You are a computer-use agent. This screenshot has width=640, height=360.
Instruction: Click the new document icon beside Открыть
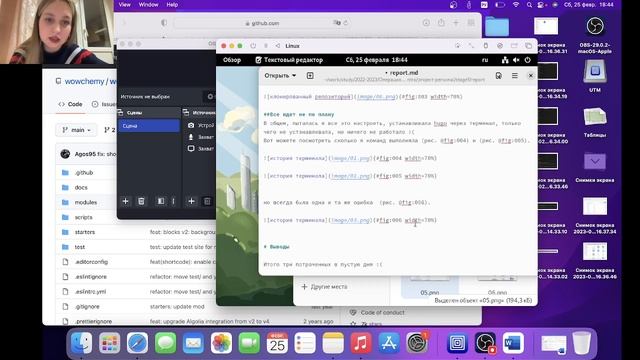coord(310,76)
